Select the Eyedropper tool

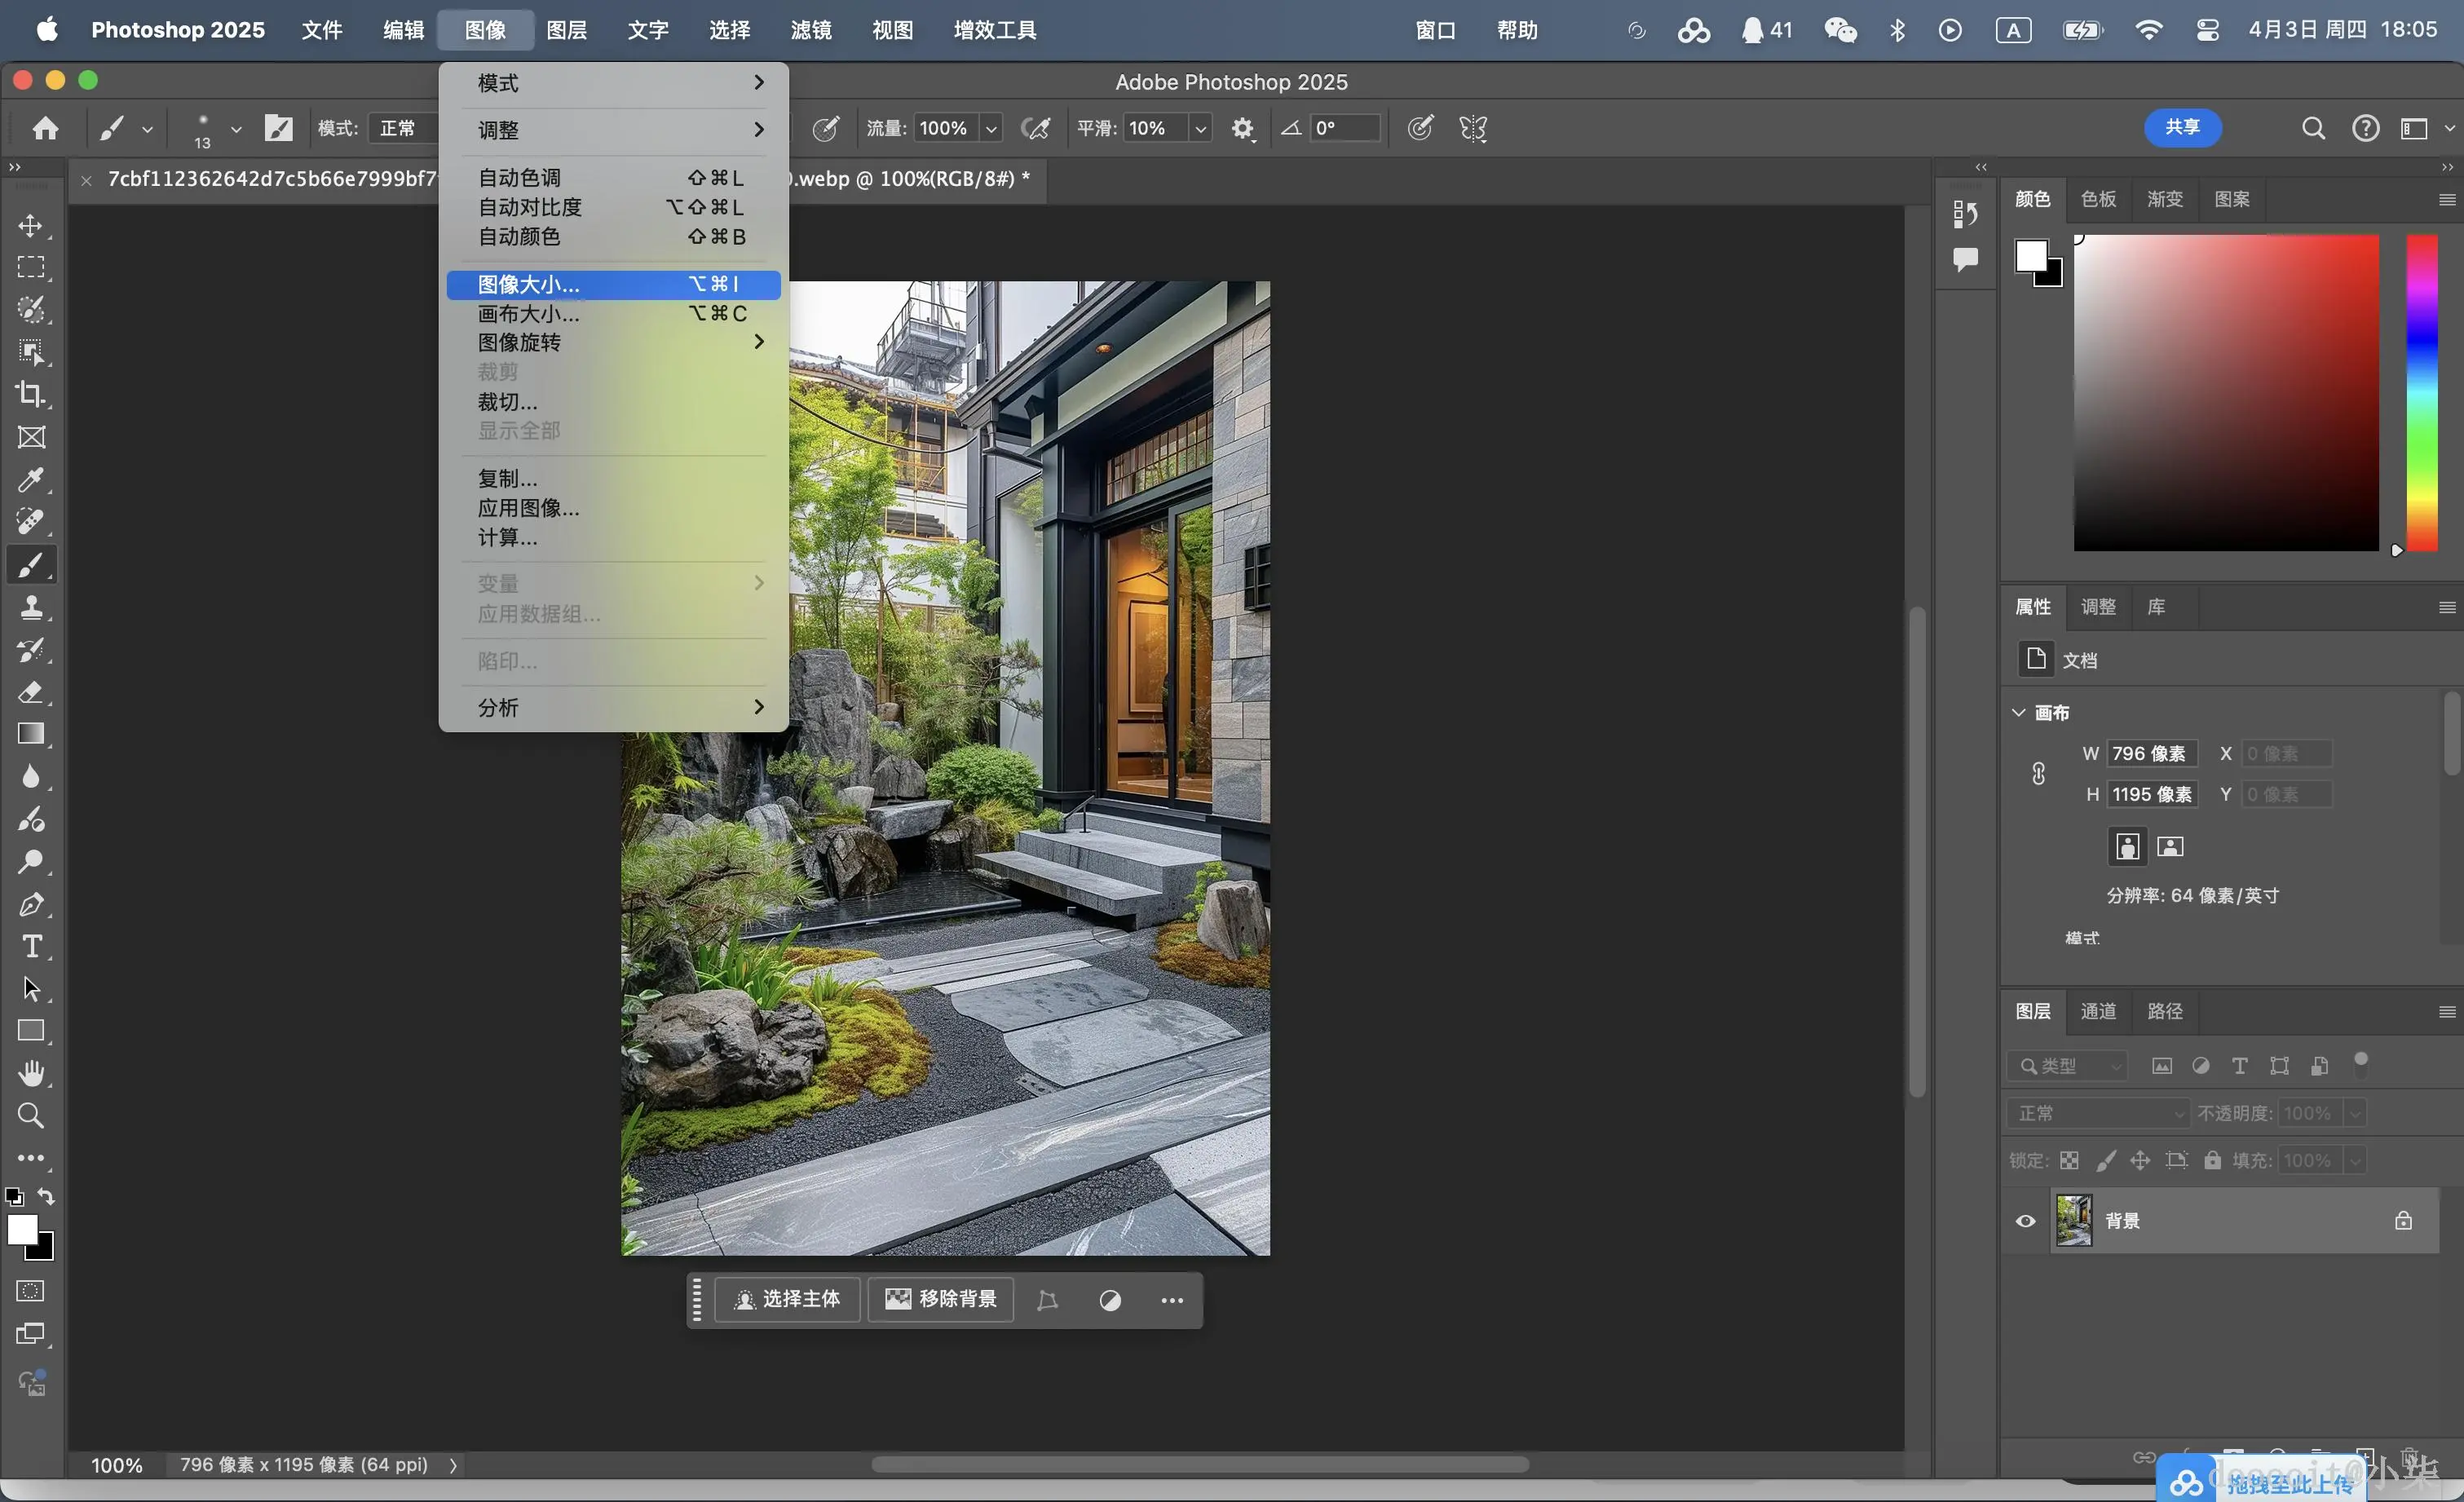[x=31, y=480]
